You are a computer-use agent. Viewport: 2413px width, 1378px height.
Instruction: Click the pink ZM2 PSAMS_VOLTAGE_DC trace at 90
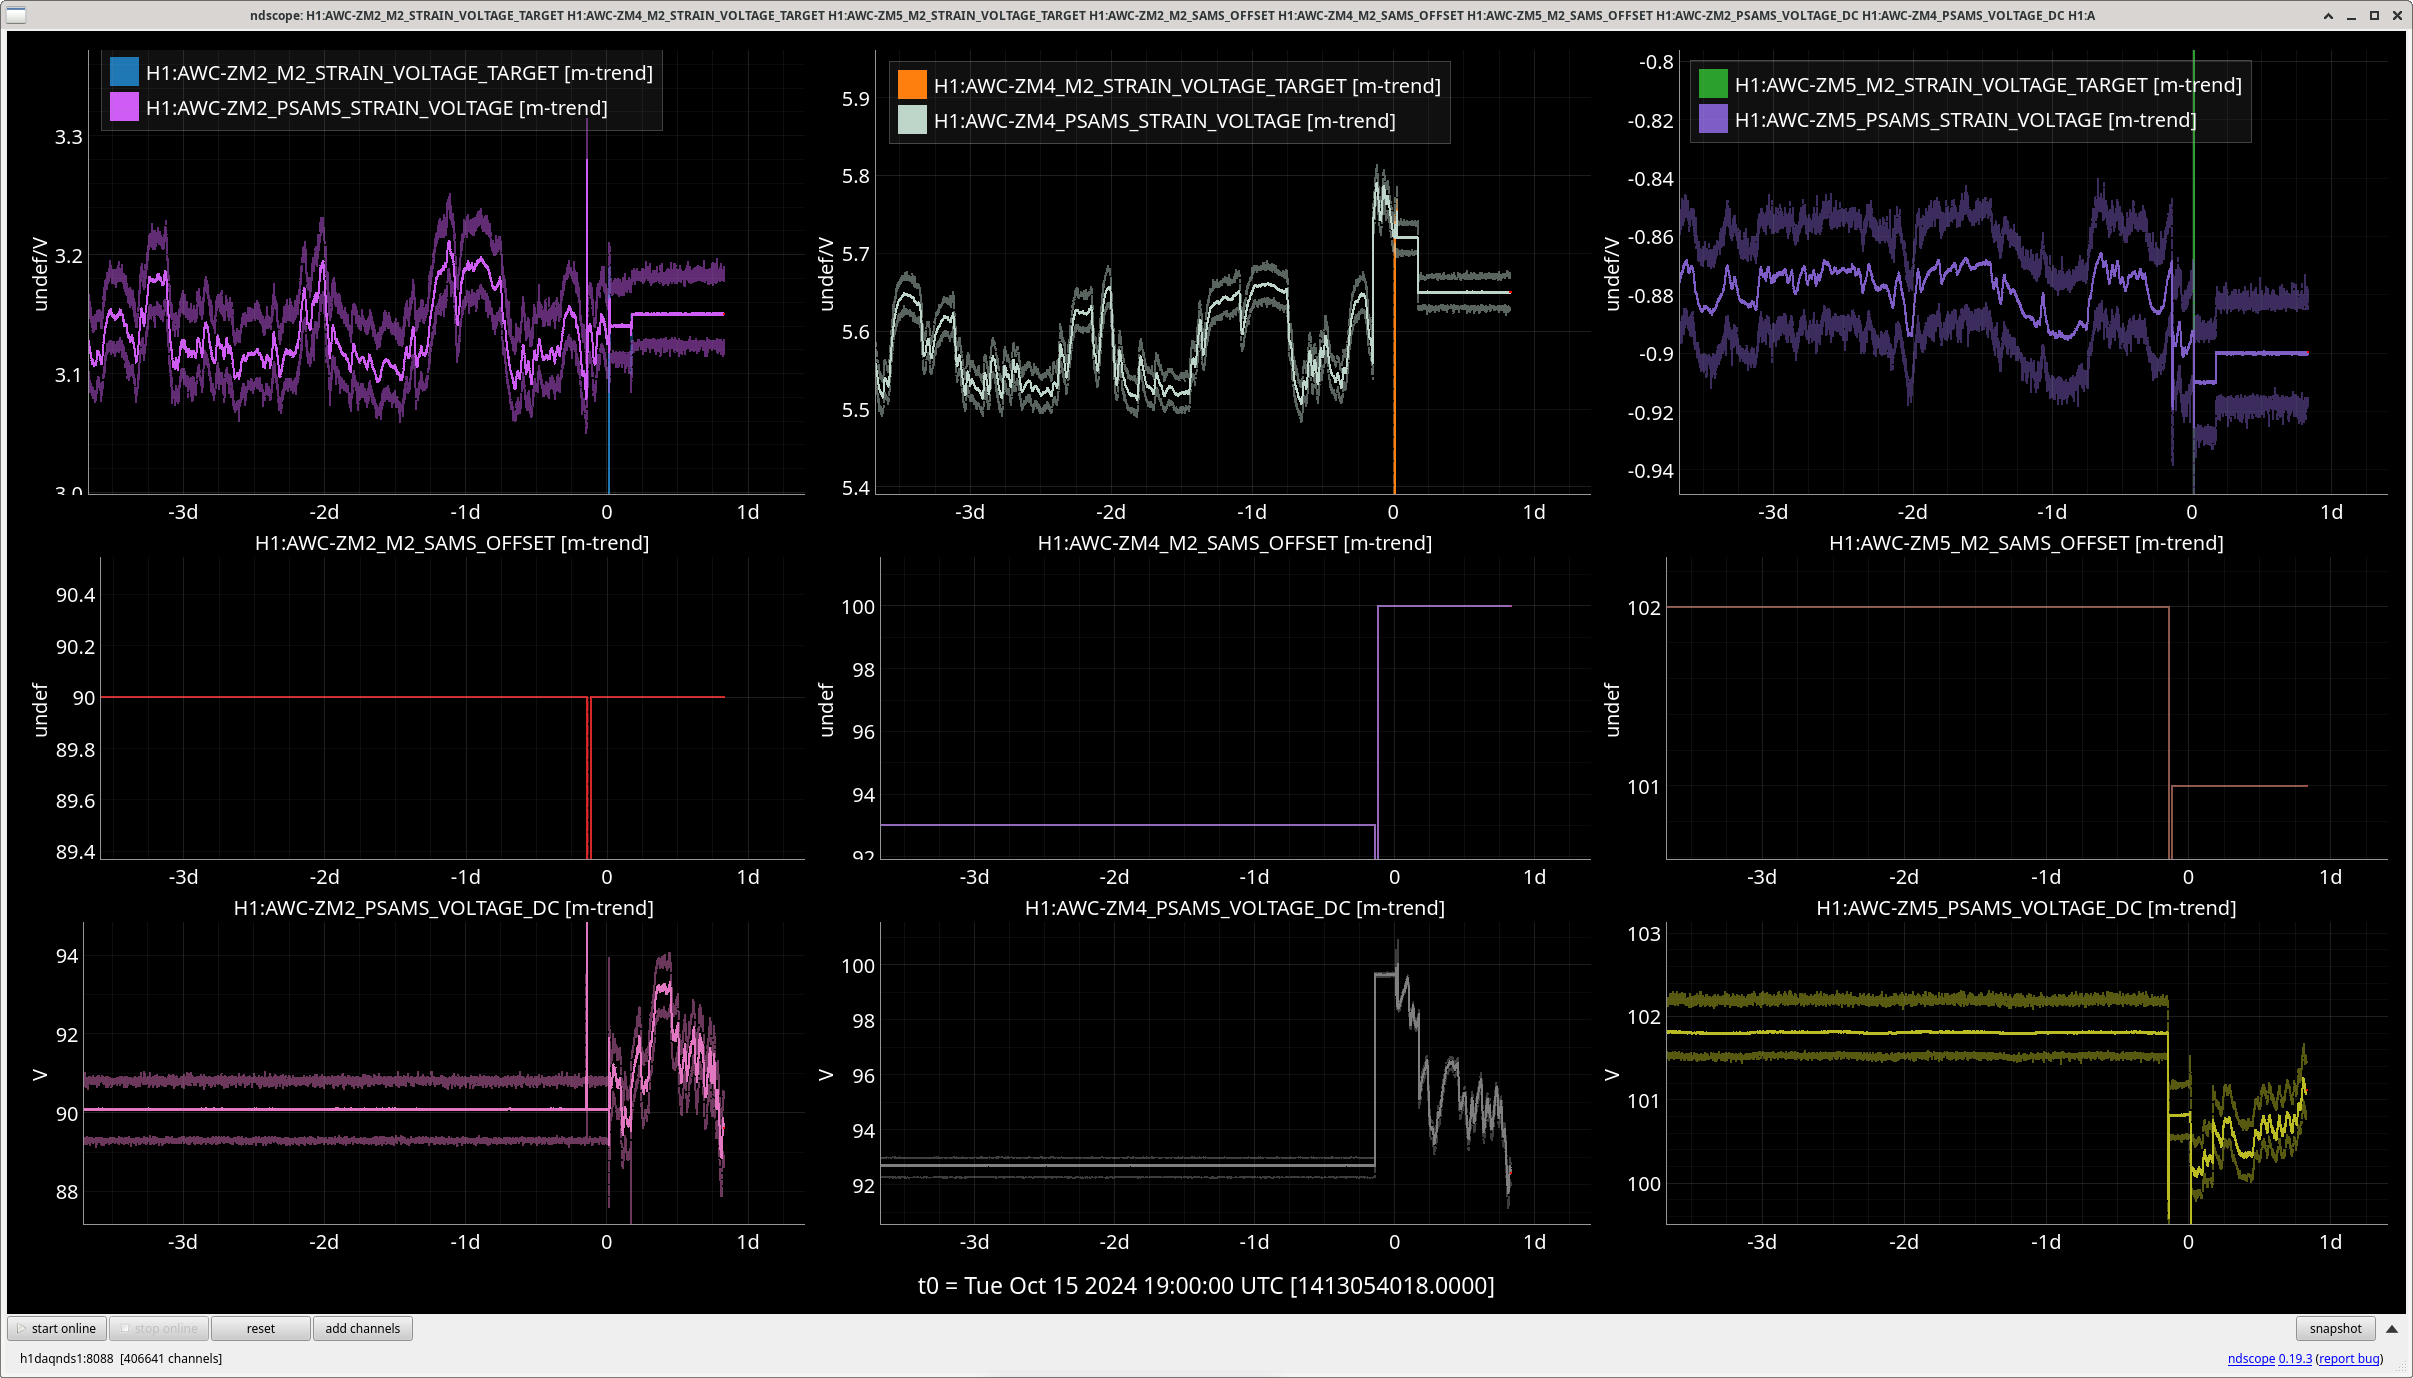[x=345, y=1110]
